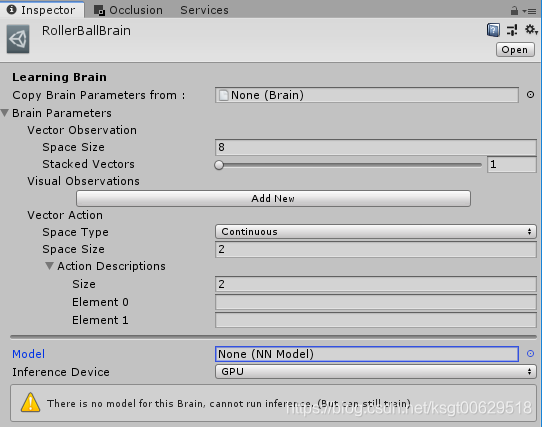Switch to the Services tab

(x=204, y=10)
